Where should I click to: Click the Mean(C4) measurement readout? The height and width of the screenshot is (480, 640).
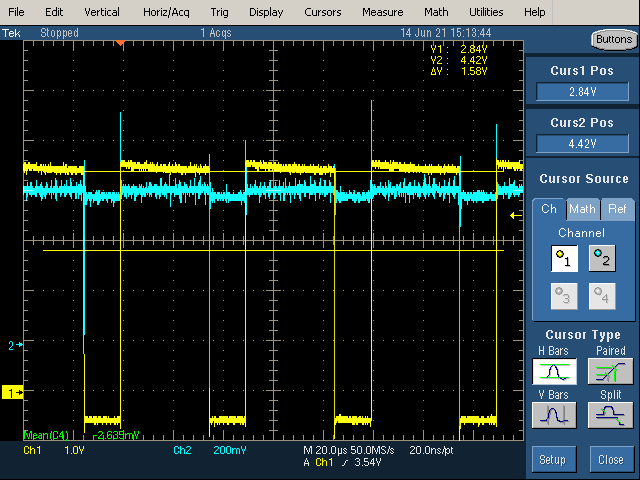[x=82, y=435]
